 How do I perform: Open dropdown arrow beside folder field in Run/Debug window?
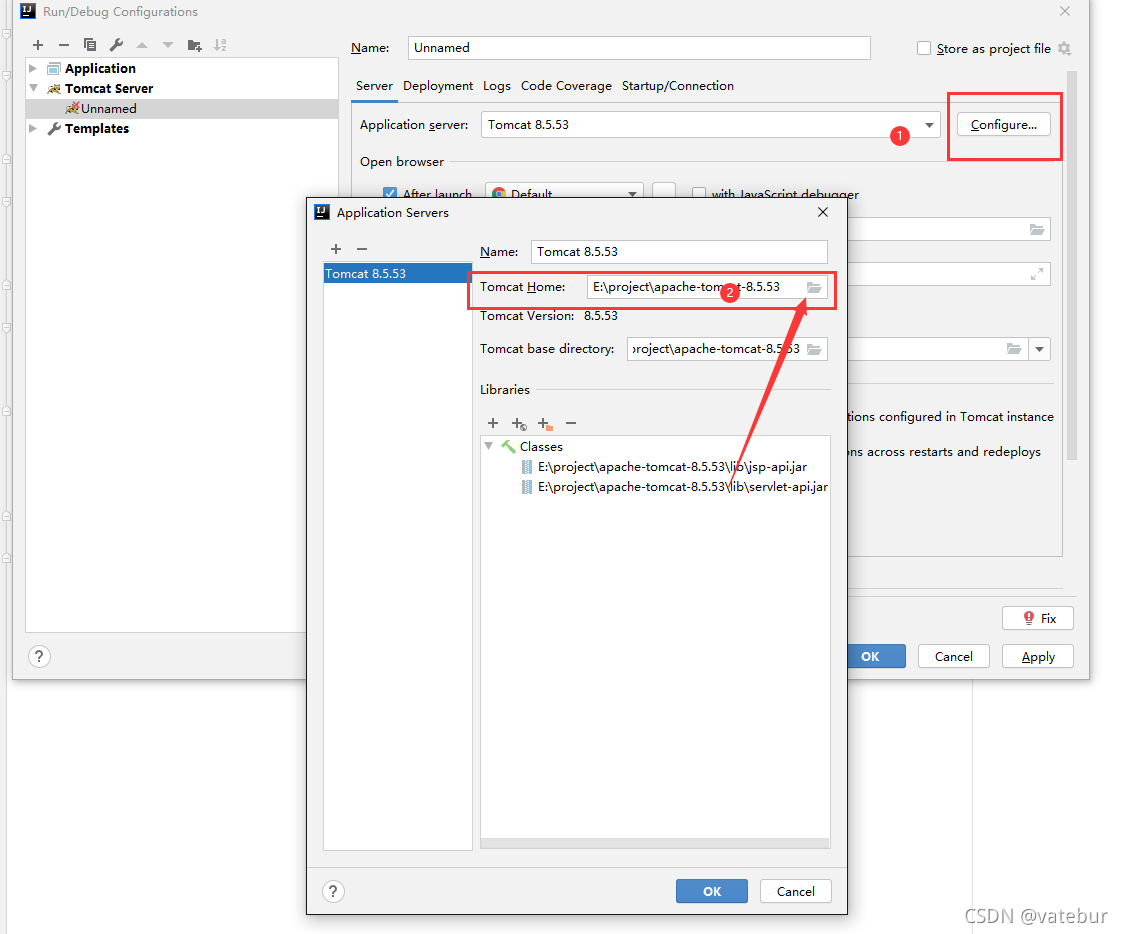[1039, 350]
